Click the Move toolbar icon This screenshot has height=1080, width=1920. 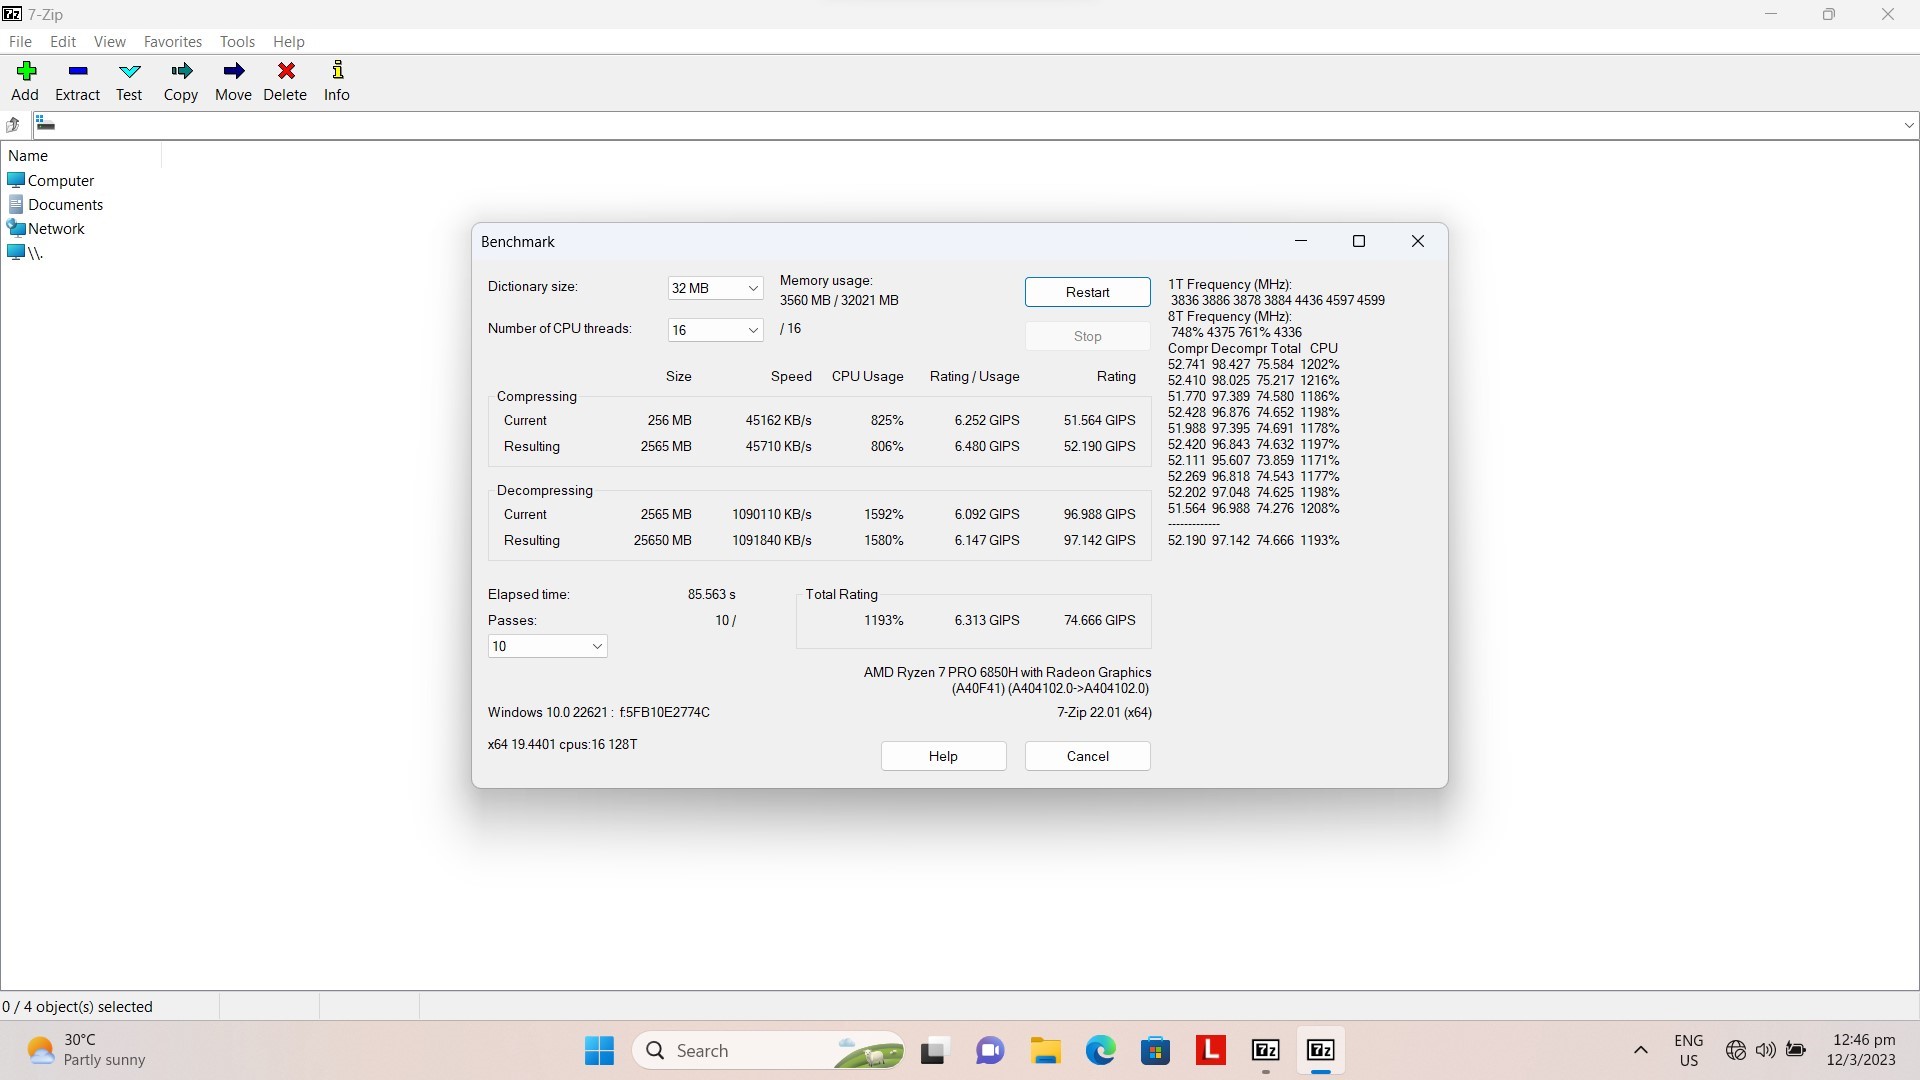click(x=233, y=81)
